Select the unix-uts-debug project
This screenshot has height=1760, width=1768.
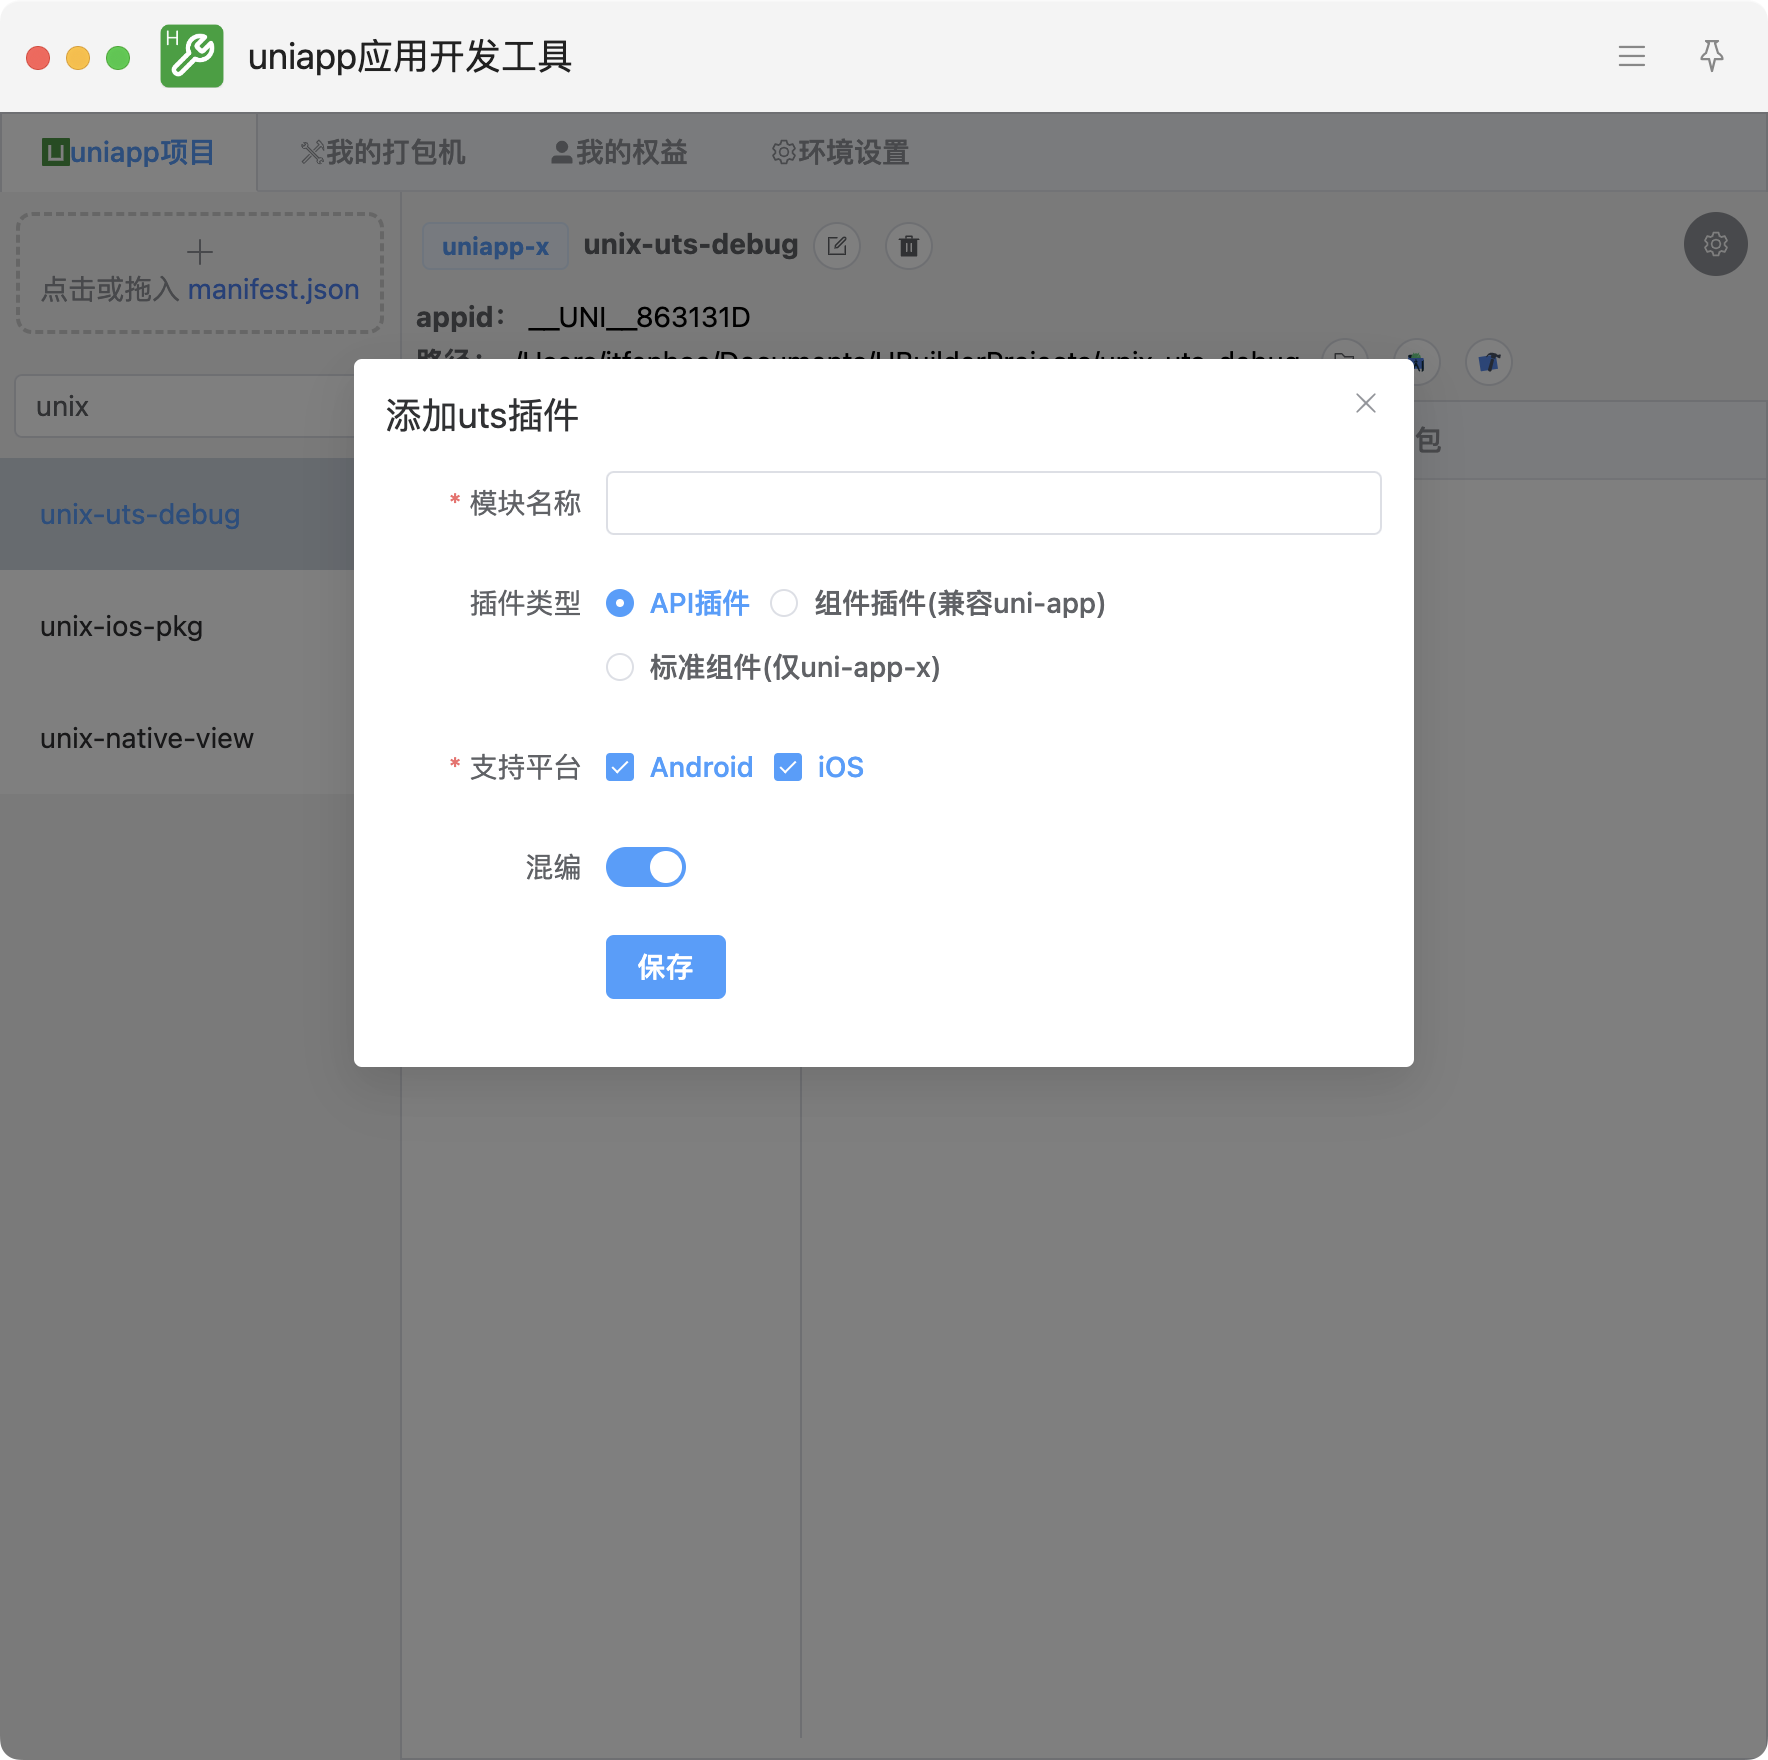pos(177,514)
